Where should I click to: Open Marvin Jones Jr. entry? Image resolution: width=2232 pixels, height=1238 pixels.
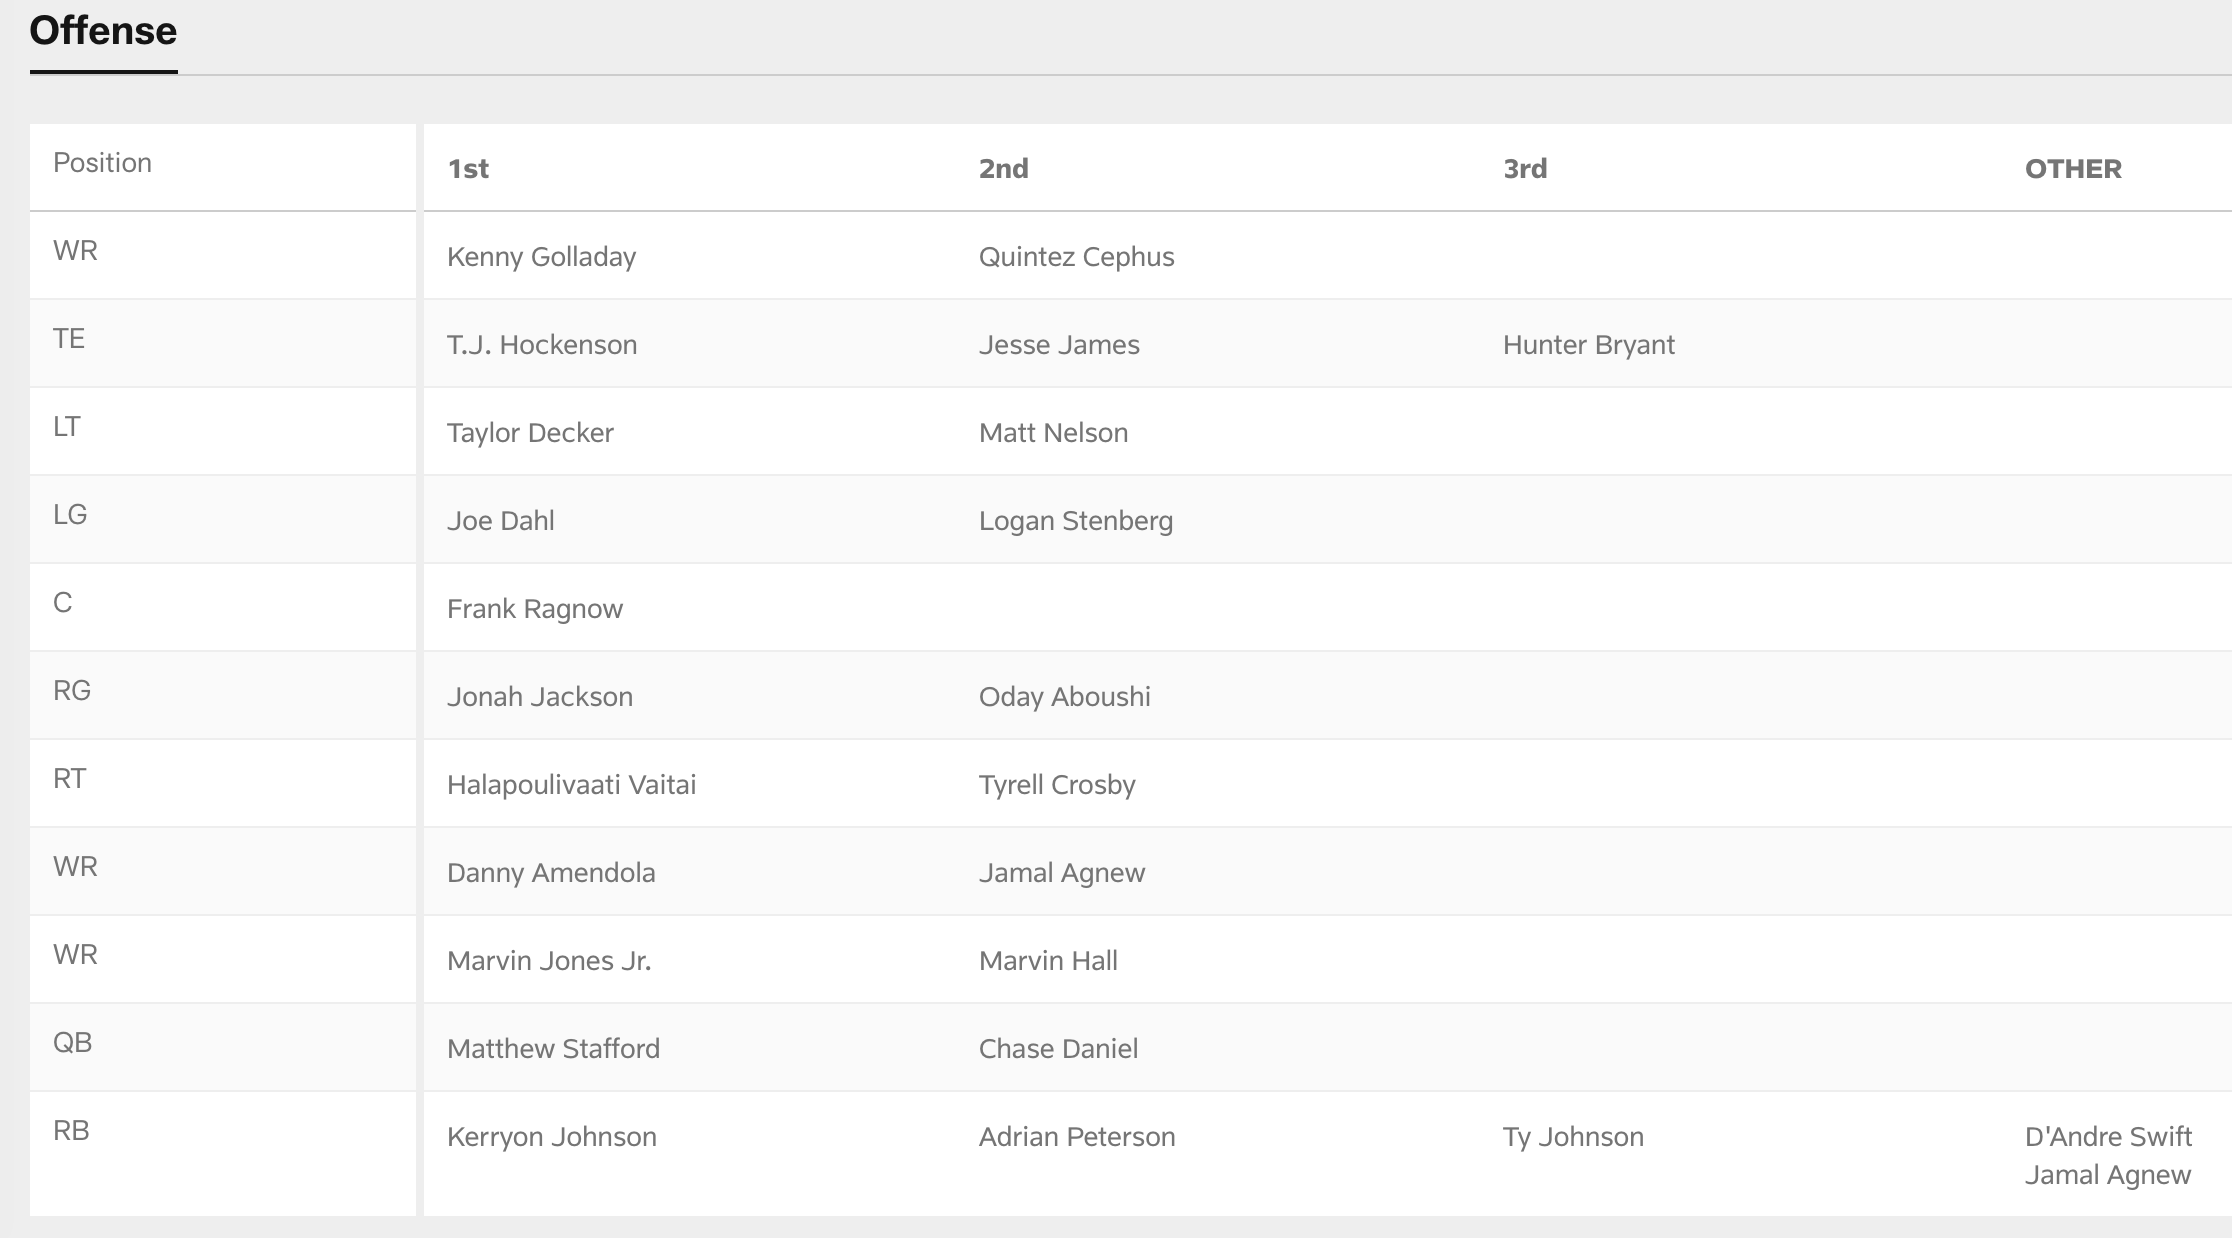point(549,961)
